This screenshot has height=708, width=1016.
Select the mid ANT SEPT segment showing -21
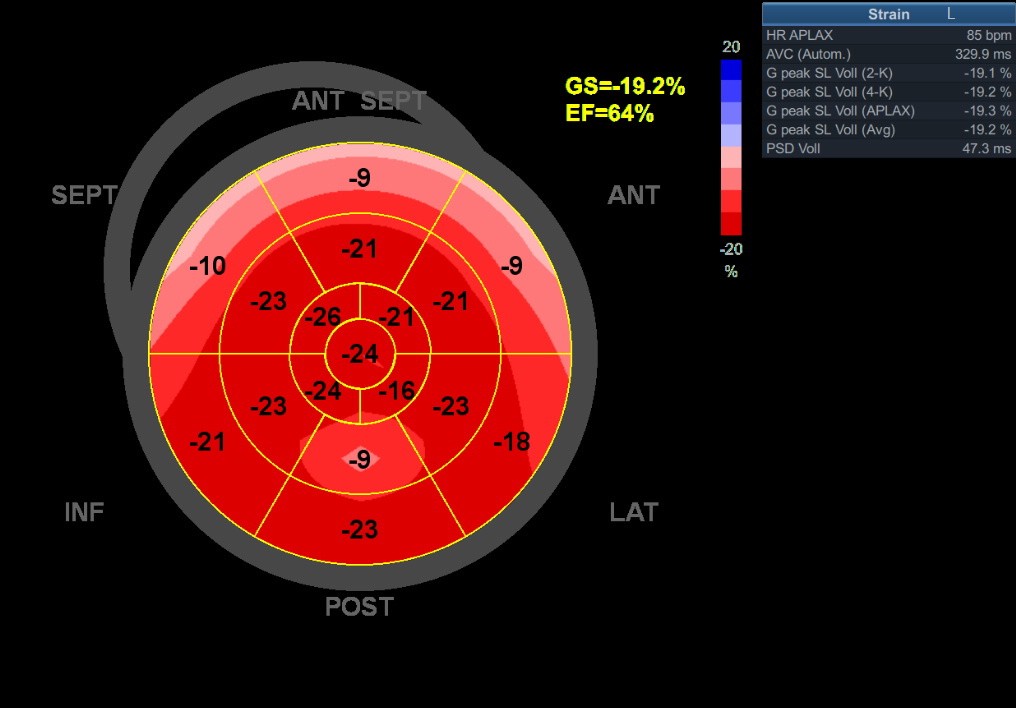[360, 249]
